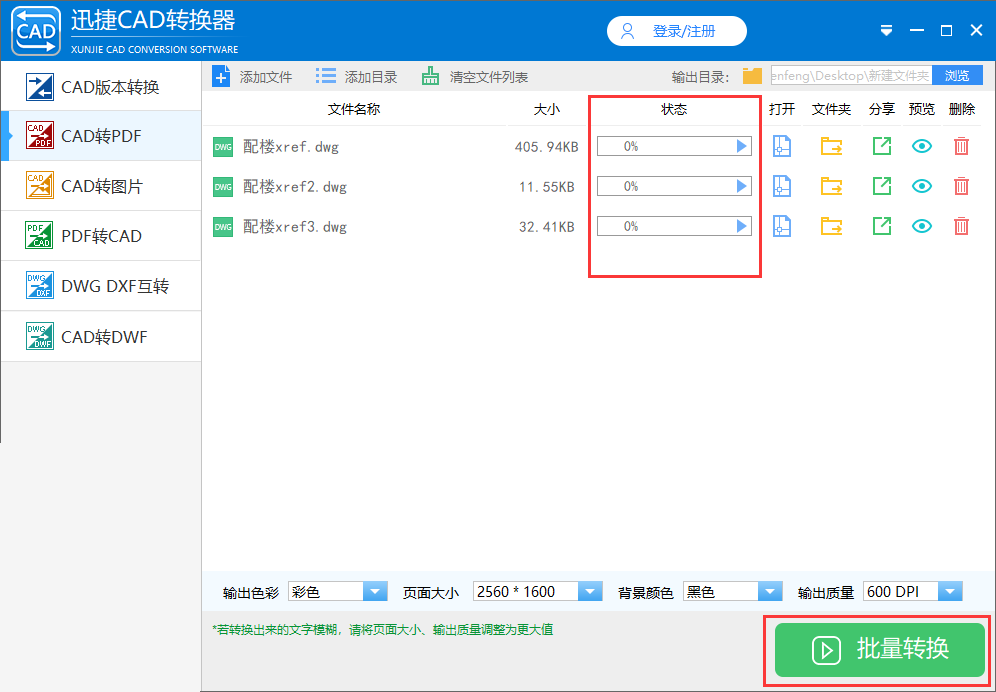This screenshot has height=692, width=996.
Task: Switch to CAD转图片 tab
Action: click(101, 186)
